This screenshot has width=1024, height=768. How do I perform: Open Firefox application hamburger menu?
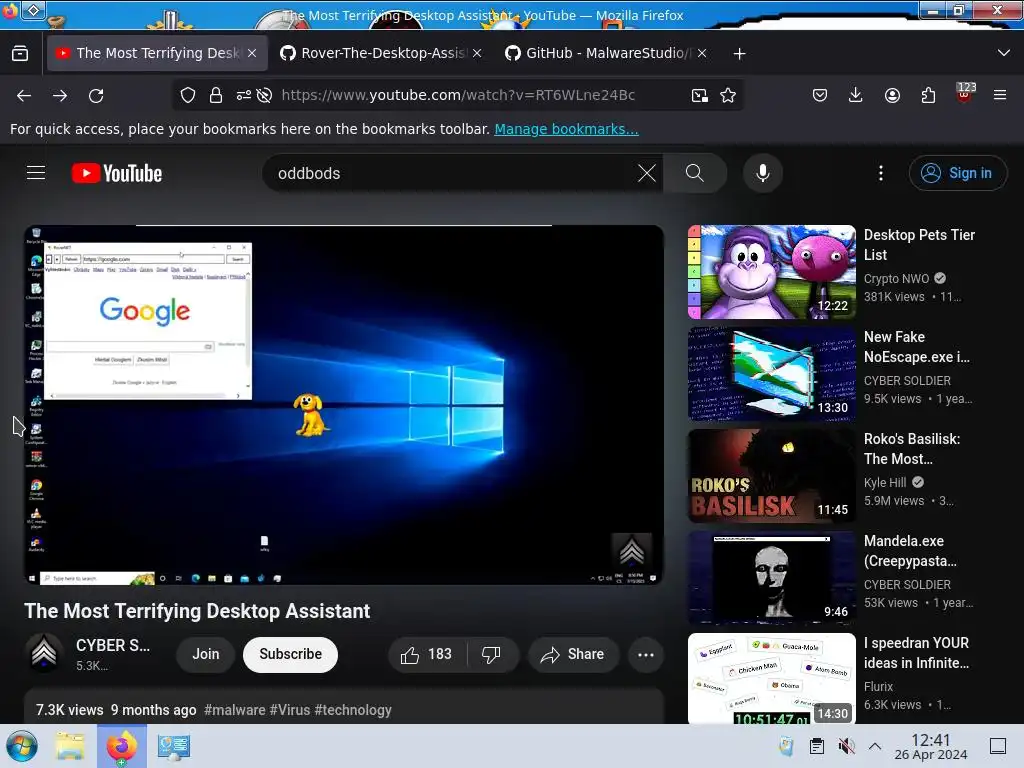click(1000, 95)
